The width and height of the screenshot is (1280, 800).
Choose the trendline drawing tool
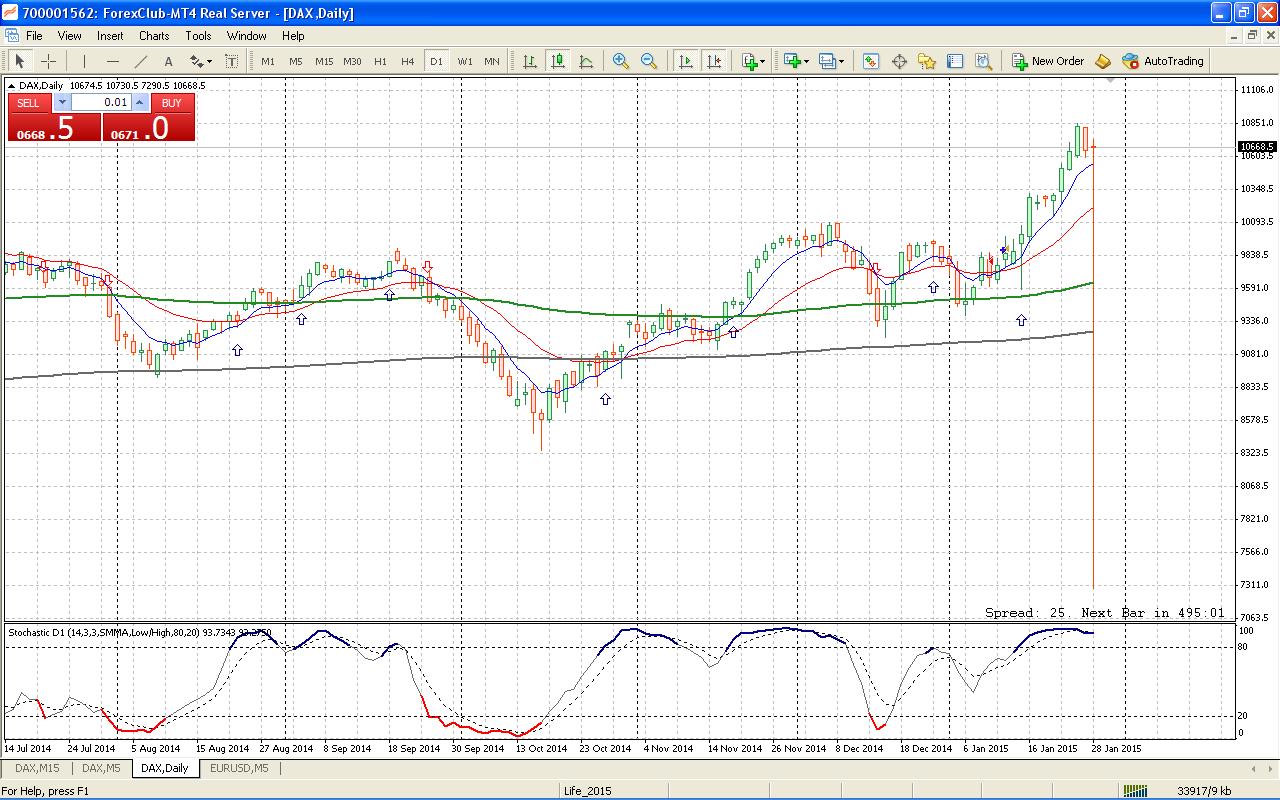[x=140, y=61]
